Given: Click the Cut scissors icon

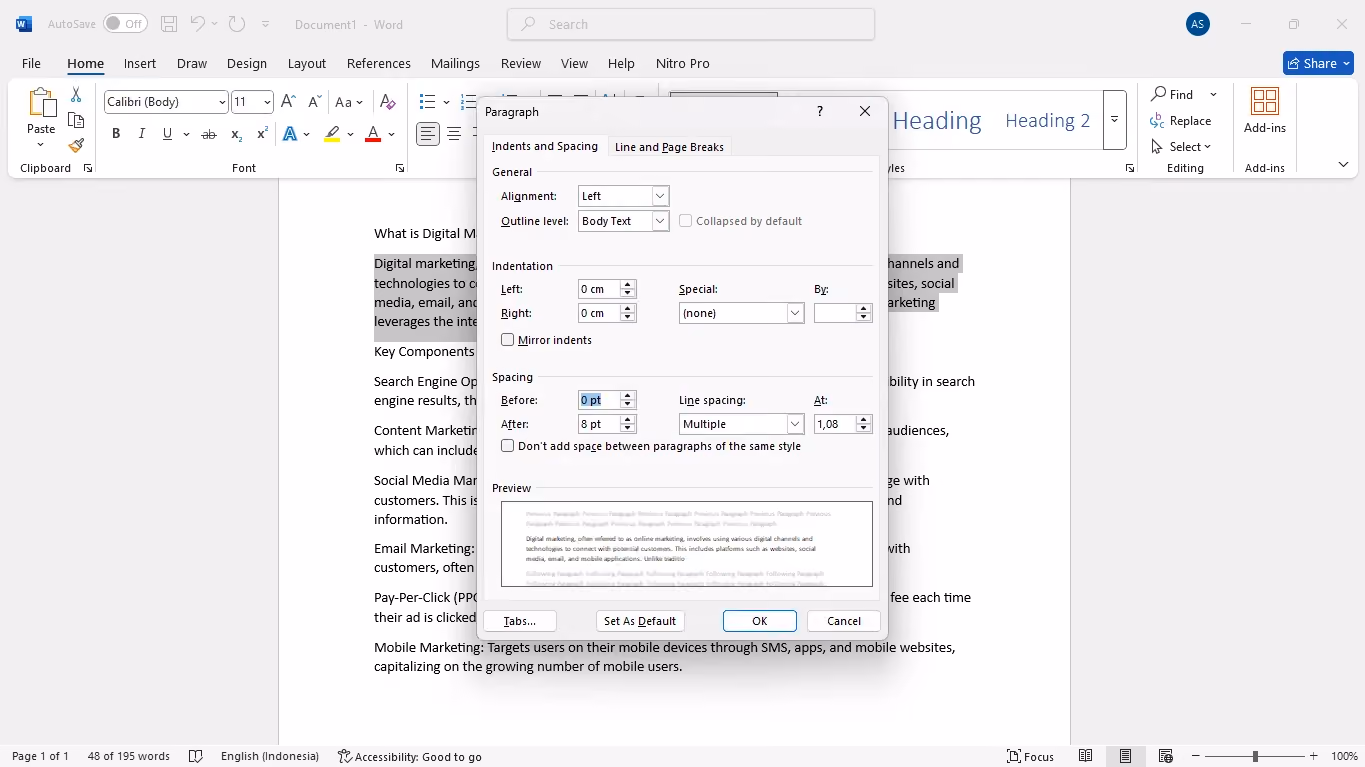Looking at the screenshot, I should tap(76, 95).
